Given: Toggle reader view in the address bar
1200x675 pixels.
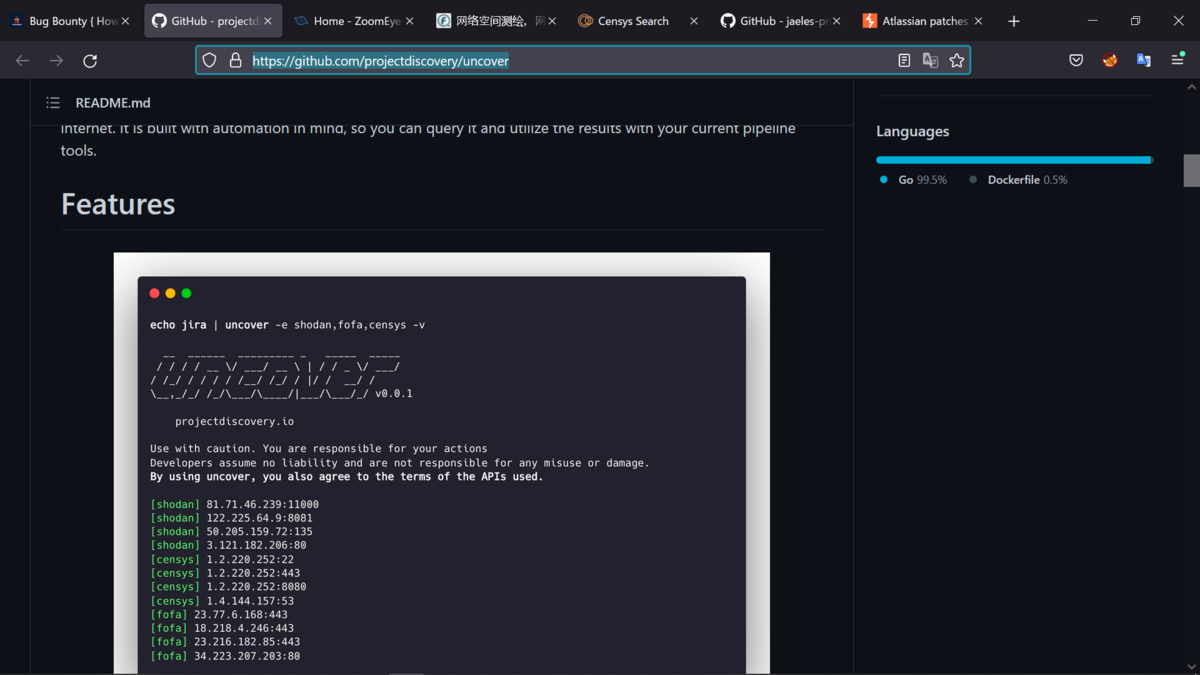Looking at the screenshot, I should [x=904, y=61].
